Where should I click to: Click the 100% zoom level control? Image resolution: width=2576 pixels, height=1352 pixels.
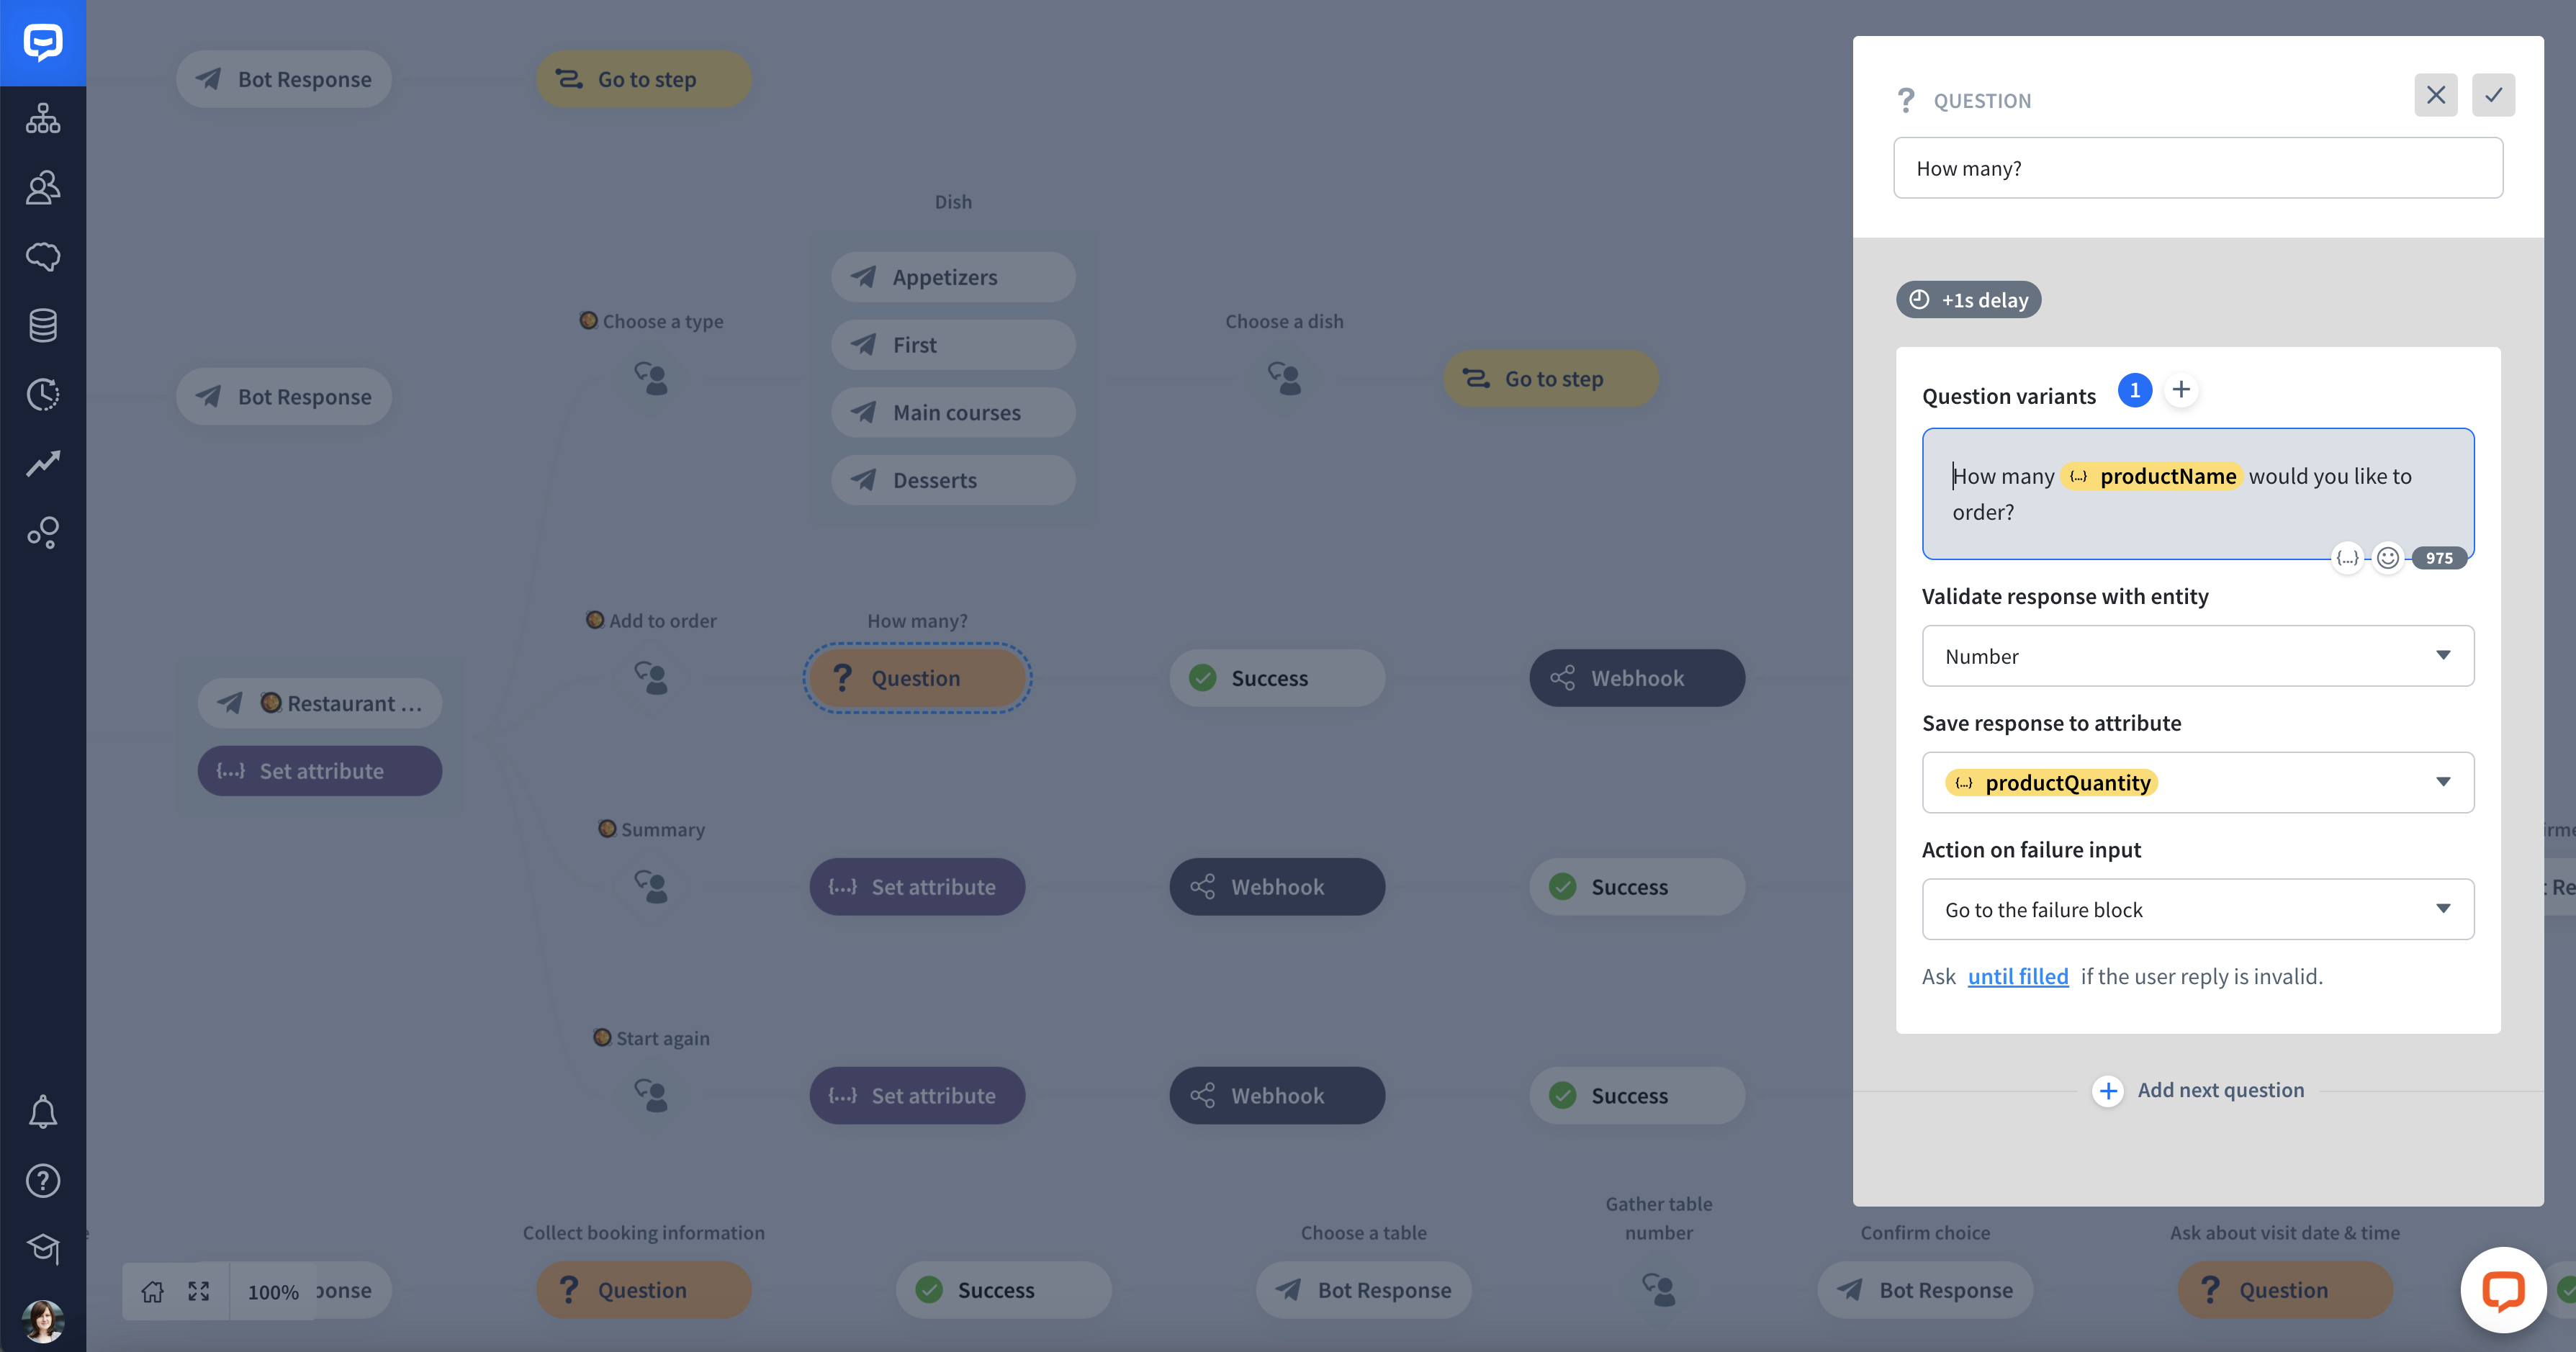(x=273, y=1292)
